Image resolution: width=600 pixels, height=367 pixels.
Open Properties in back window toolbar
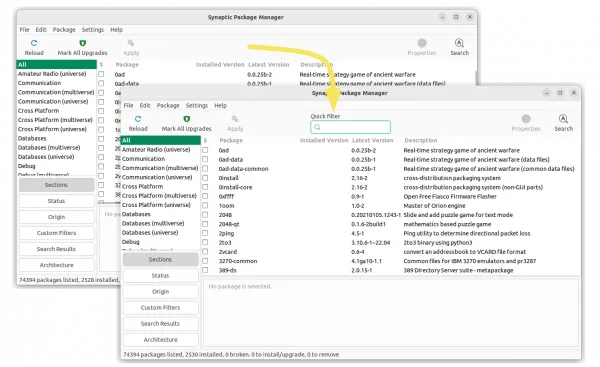coord(422,48)
